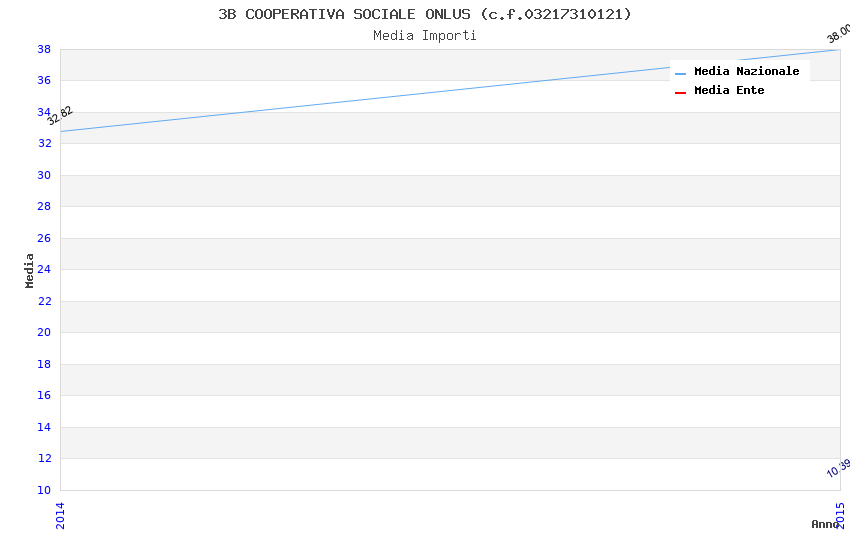Click the 10 y-axis tick label
The width and height of the screenshot is (850, 550).
tap(44, 490)
